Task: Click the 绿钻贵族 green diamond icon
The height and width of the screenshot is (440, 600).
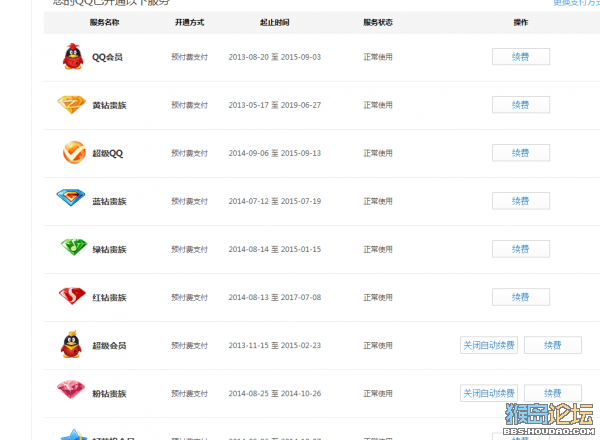Action: tap(74, 247)
